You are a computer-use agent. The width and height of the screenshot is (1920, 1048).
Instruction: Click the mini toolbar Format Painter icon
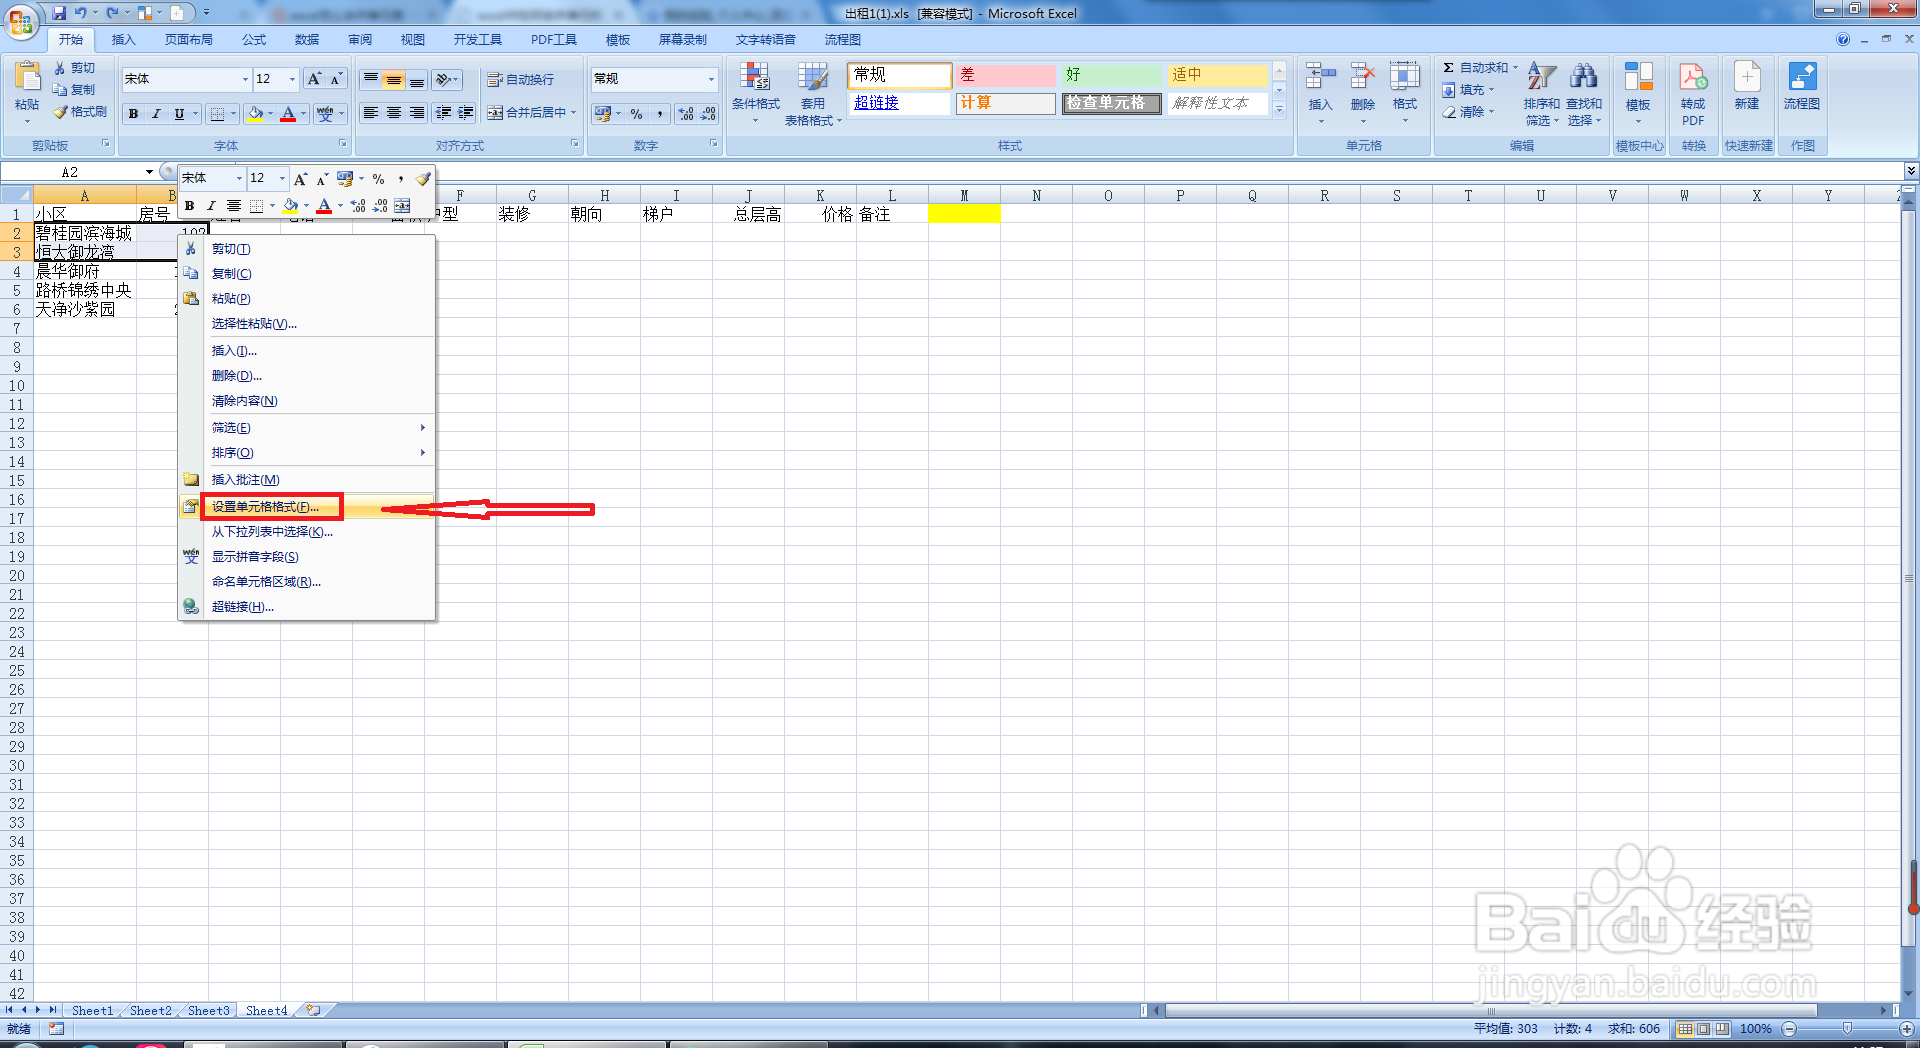click(423, 179)
